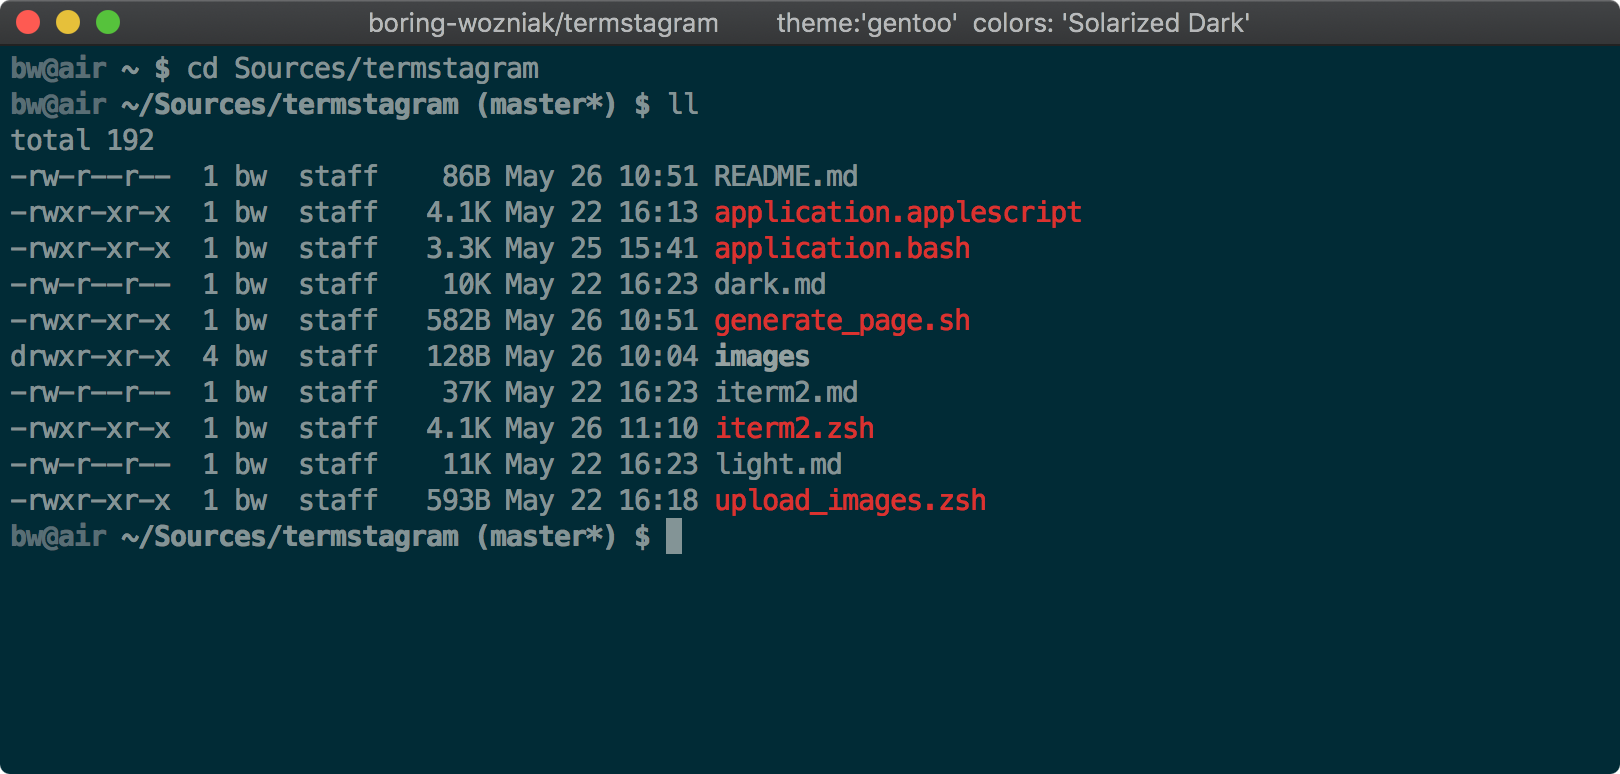The height and width of the screenshot is (774, 1620).
Task: Click the window title 'boring-wozniak/termstagram'
Action: [x=543, y=23]
